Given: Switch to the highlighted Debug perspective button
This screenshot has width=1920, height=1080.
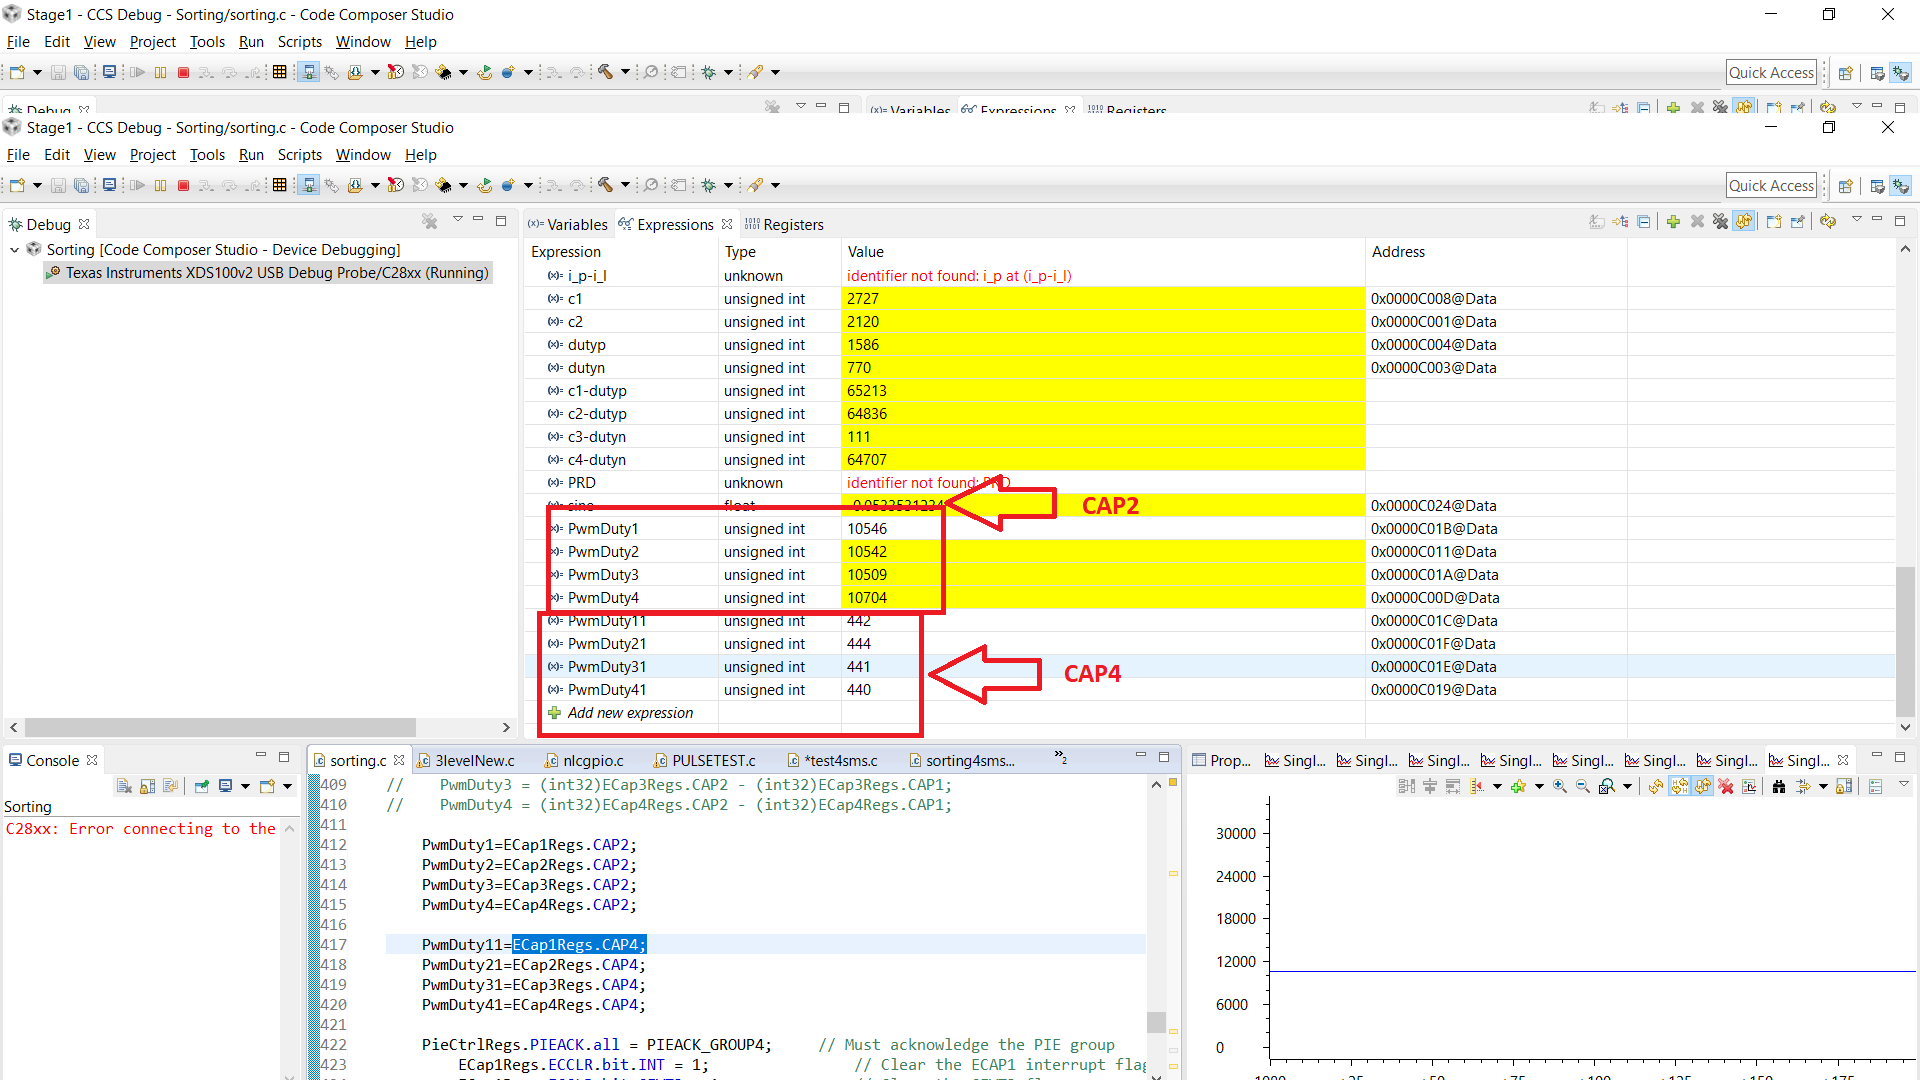Looking at the screenshot, I should [x=1901, y=186].
